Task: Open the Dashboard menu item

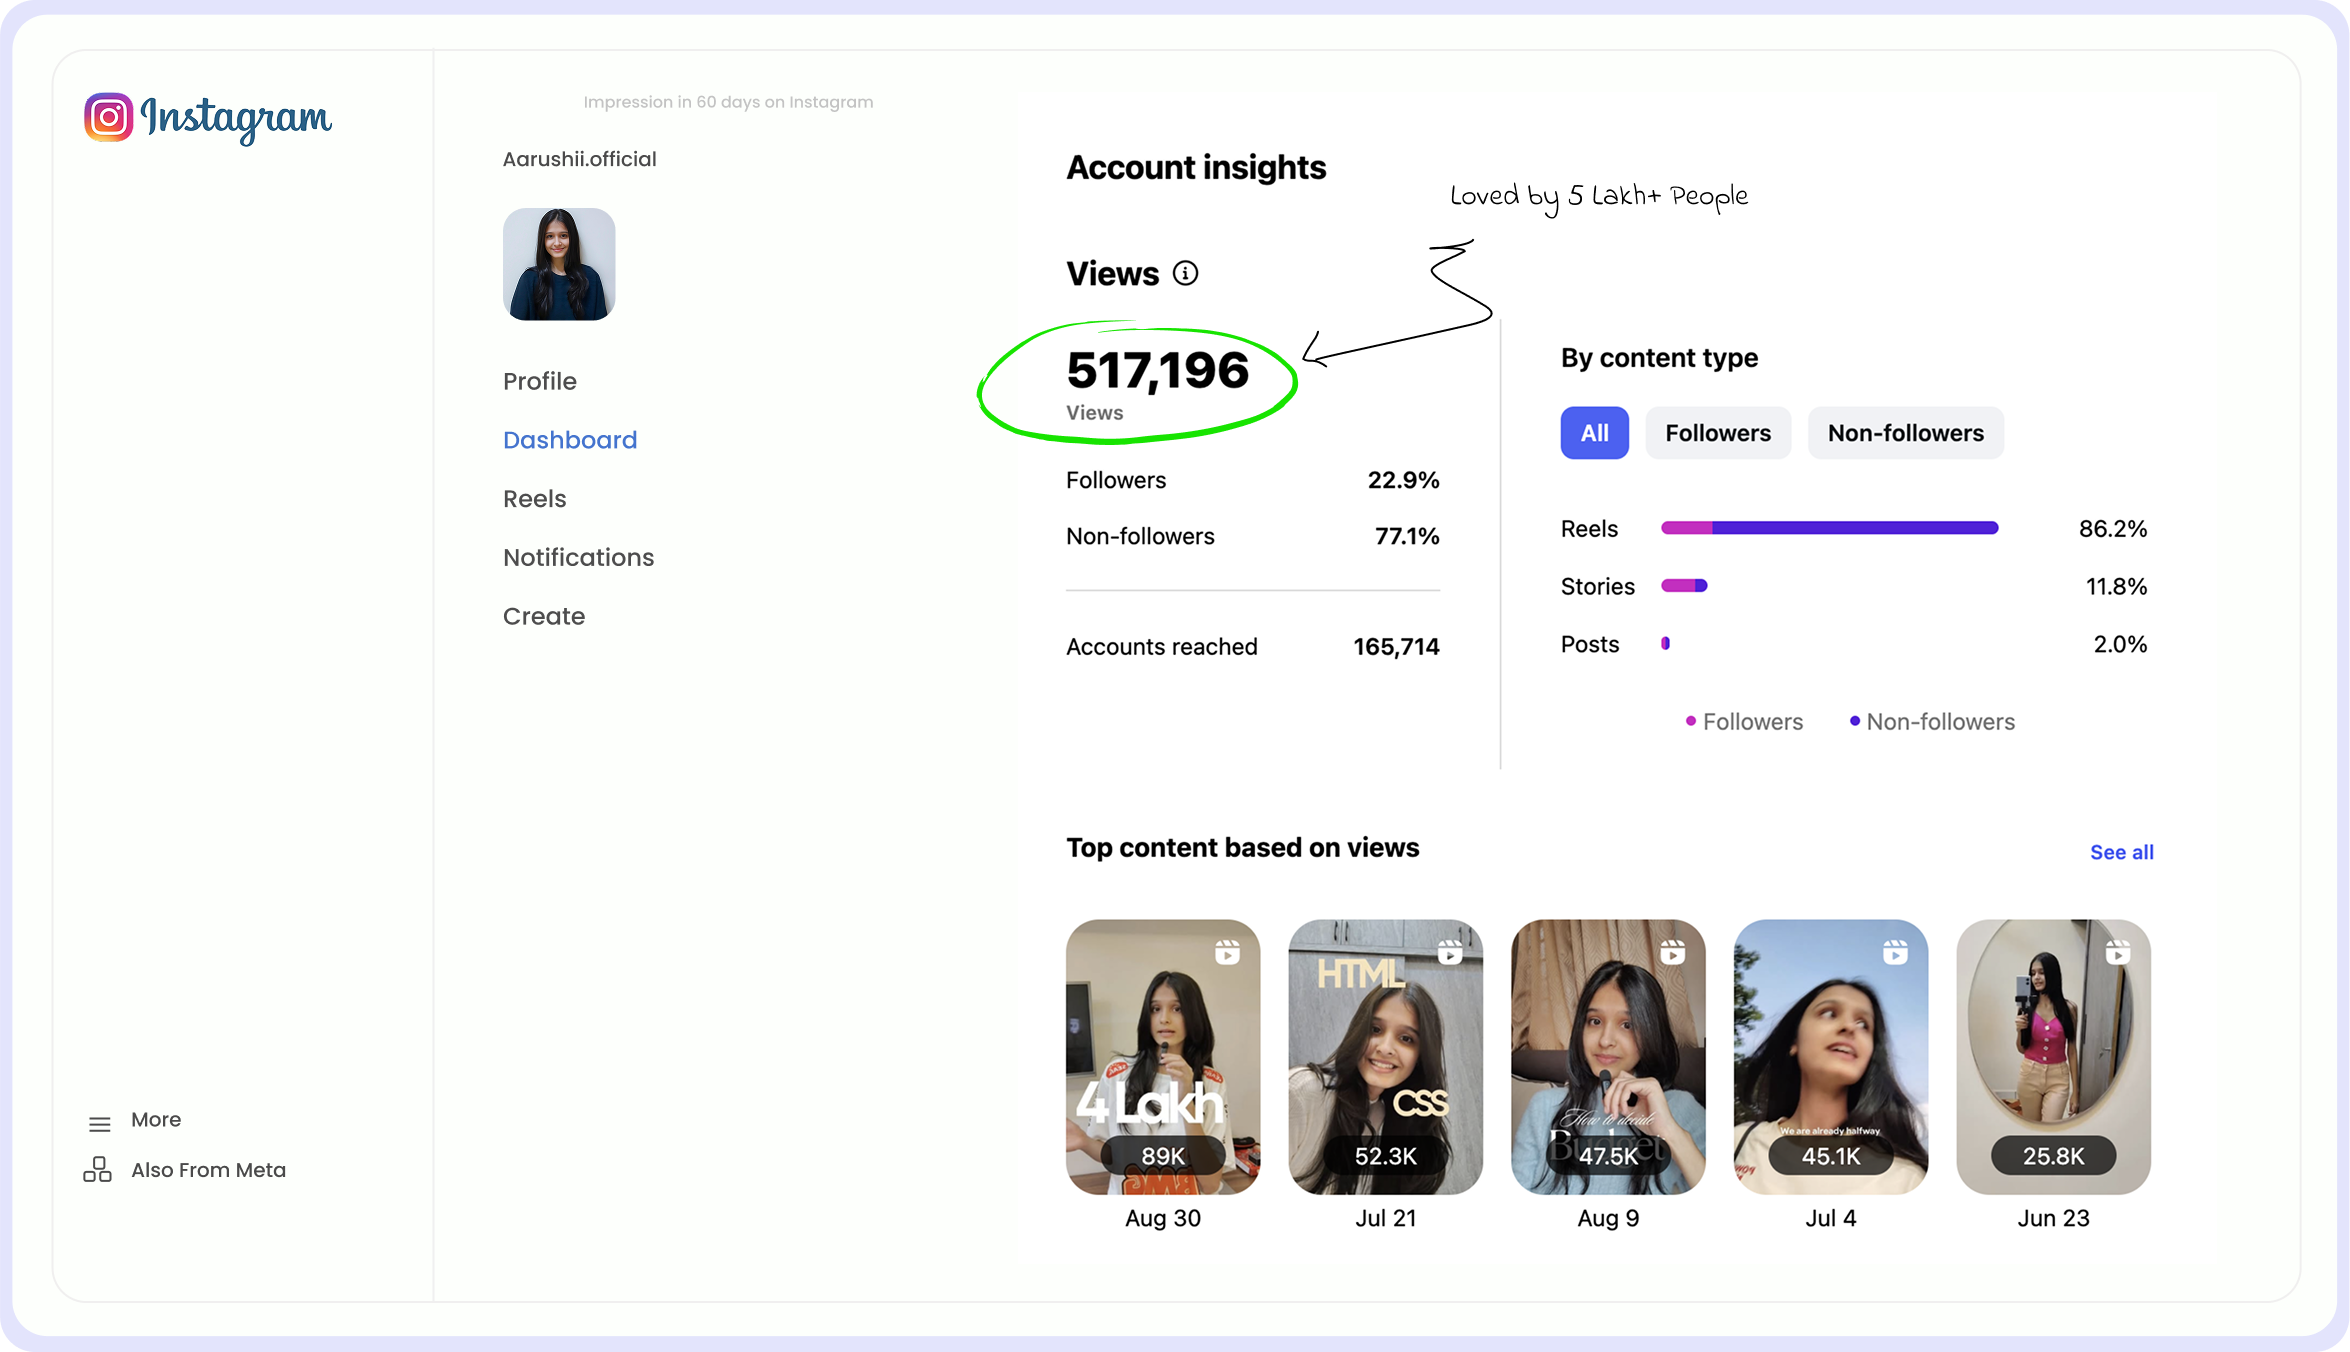Action: pos(569,440)
